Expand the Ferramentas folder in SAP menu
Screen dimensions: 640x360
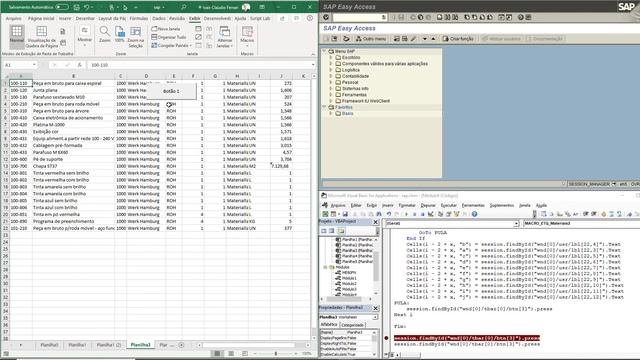click(x=331, y=95)
